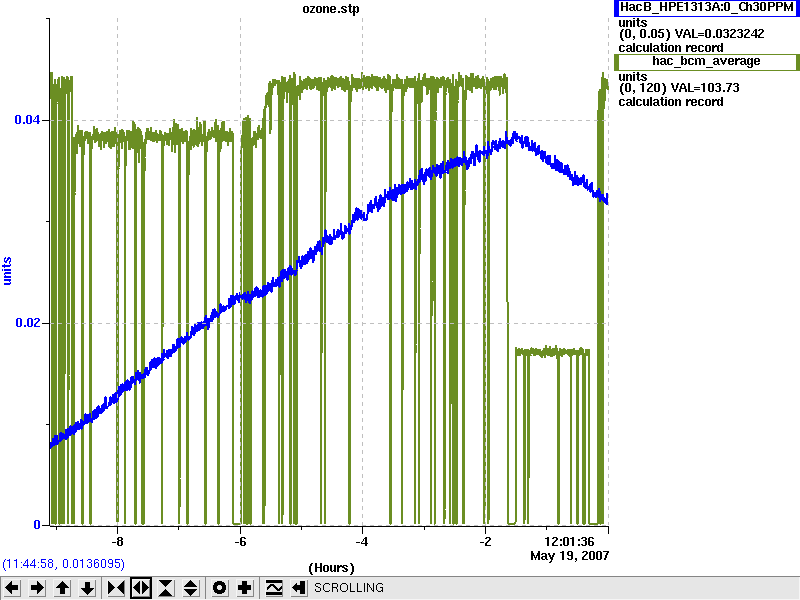800x600 pixels.
Task: Select the HacB_HPE1313A:0_Ch30PPM legend entry
Action: (x=707, y=8)
